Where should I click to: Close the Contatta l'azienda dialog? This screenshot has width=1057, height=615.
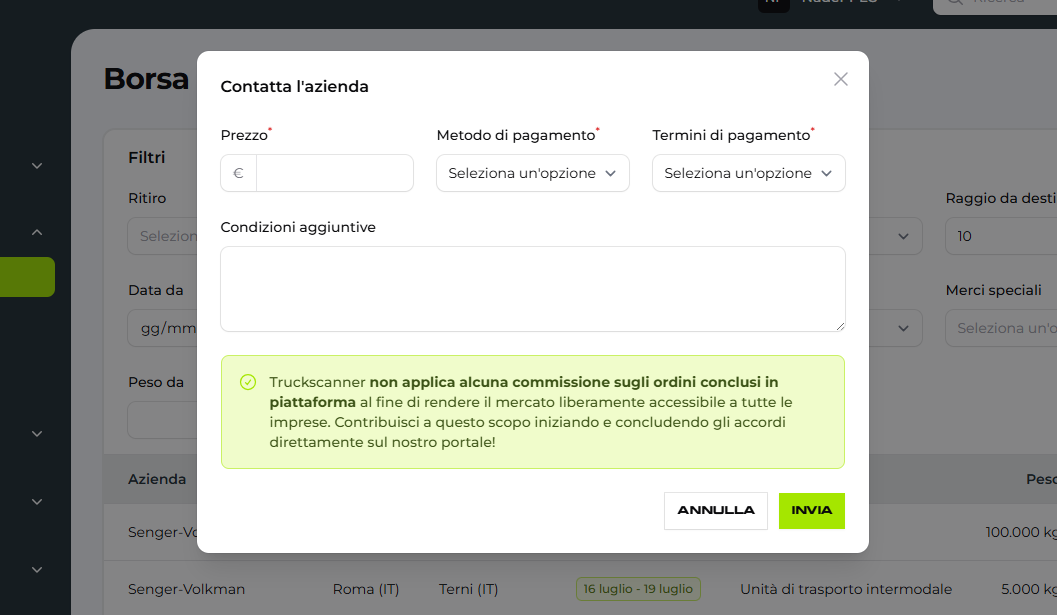coord(840,80)
